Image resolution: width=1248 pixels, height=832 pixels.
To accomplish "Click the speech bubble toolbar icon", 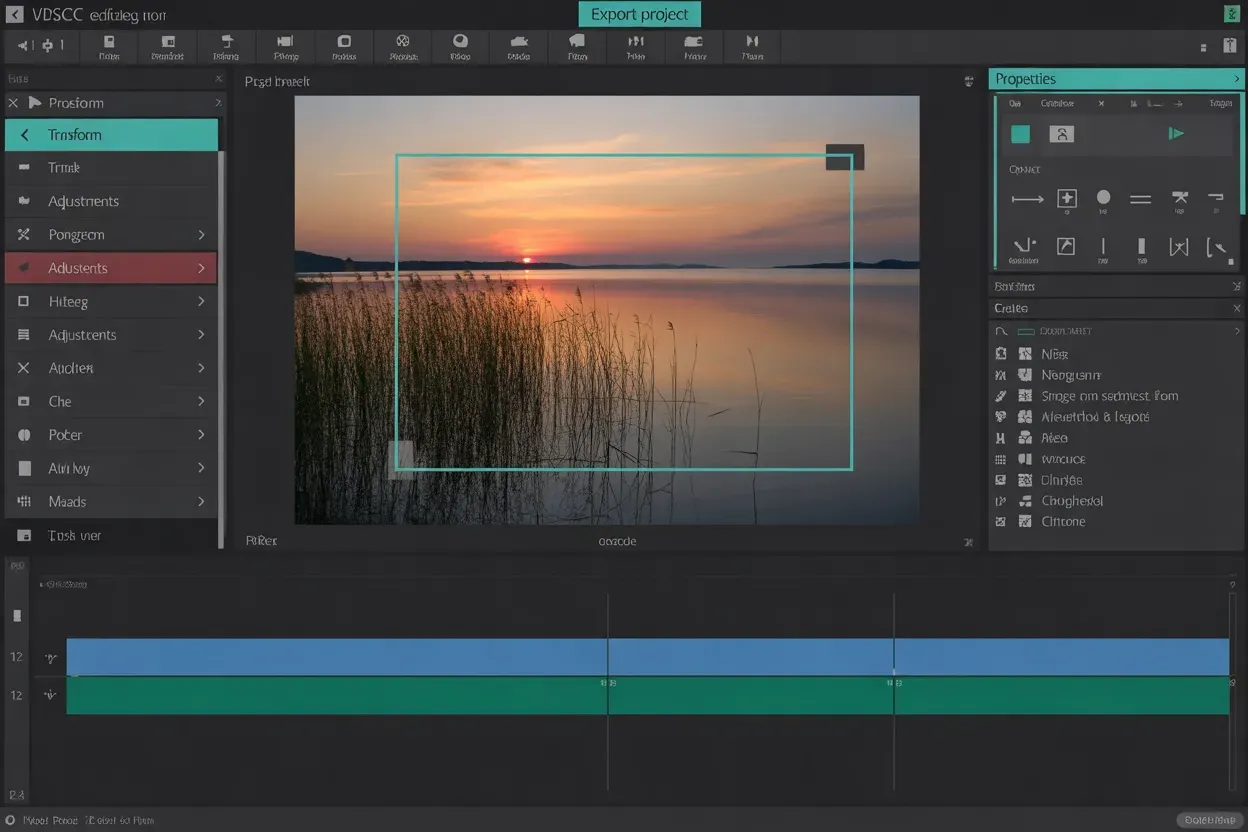I will 577,42.
